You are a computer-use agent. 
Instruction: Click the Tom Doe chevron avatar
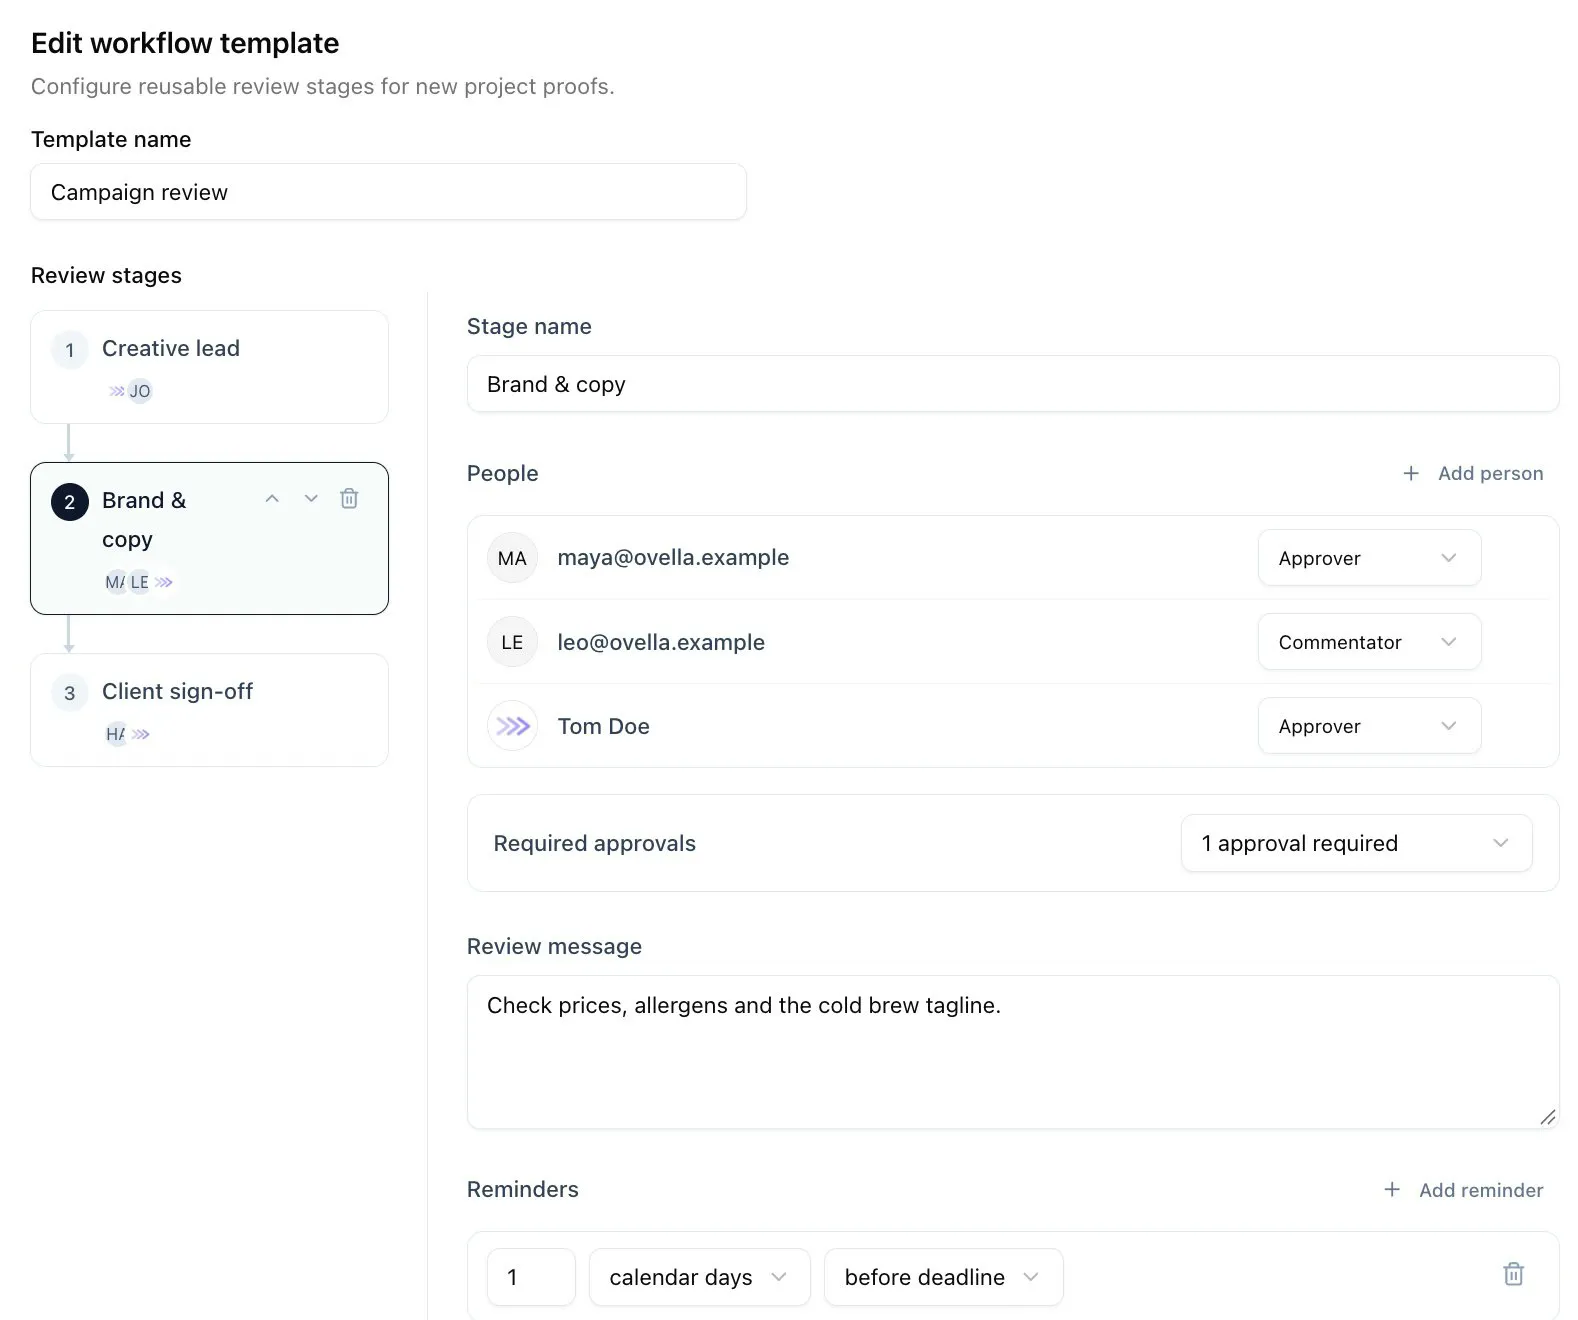[x=512, y=726]
